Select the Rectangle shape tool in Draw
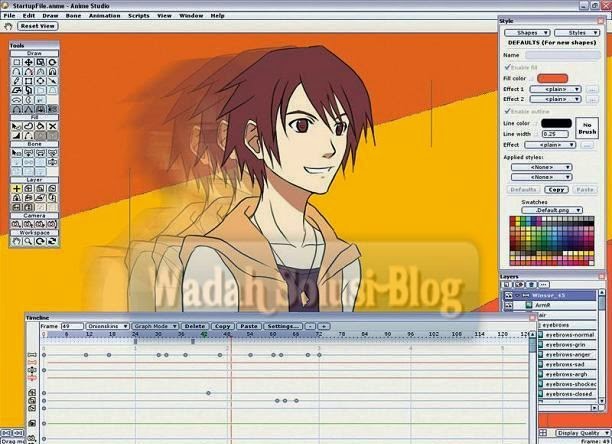The width and height of the screenshot is (612, 444). (28, 81)
